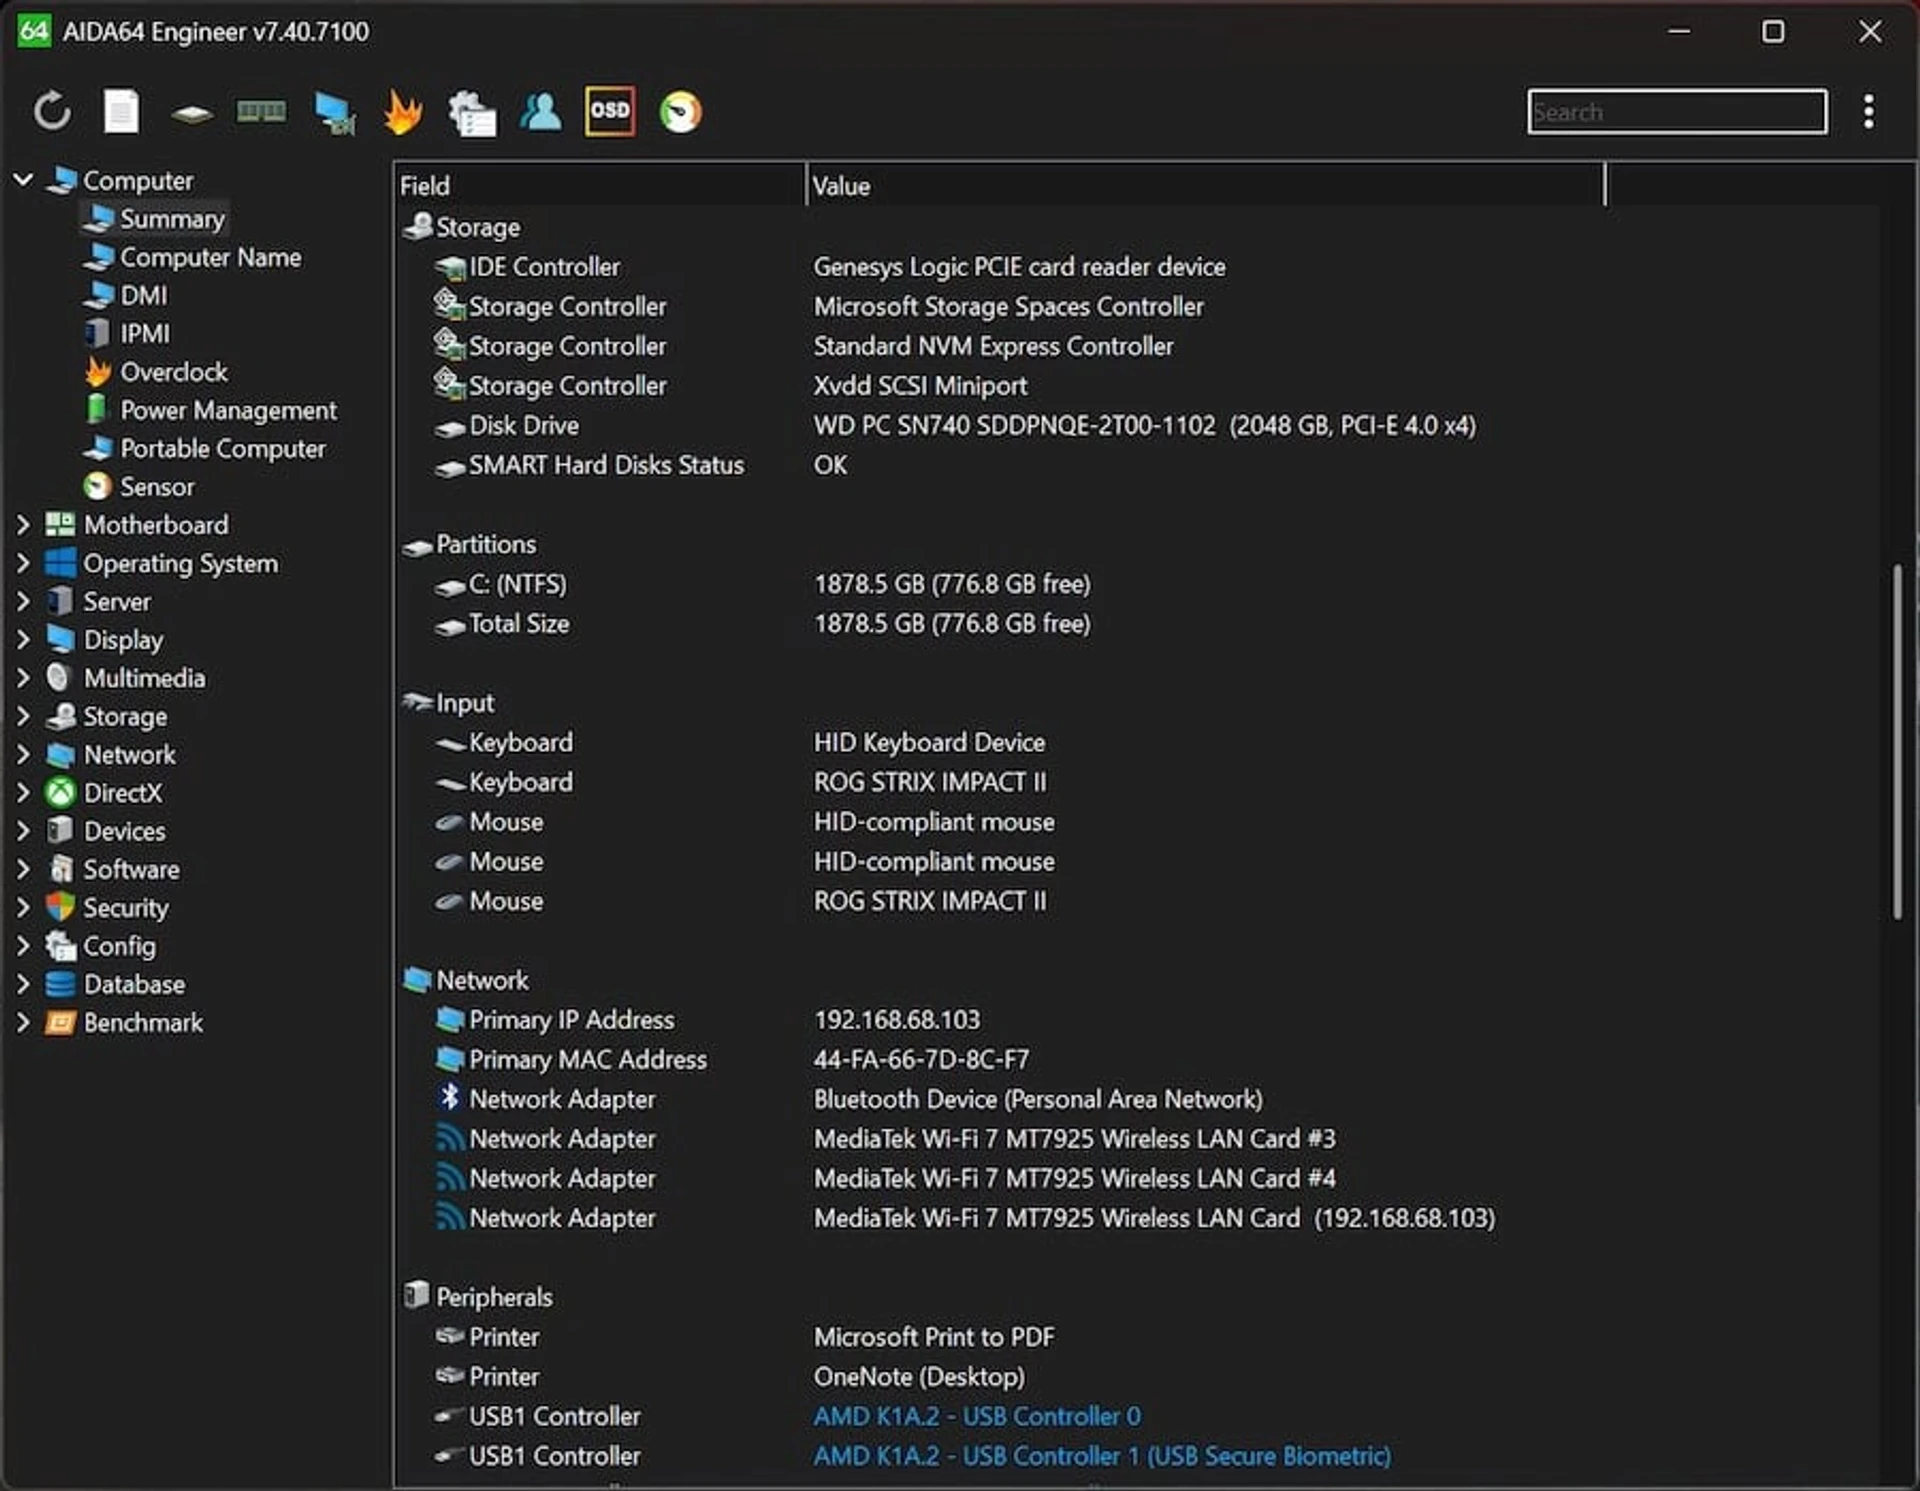Expand the Motherboard tree node
The image size is (1920, 1491).
23,524
